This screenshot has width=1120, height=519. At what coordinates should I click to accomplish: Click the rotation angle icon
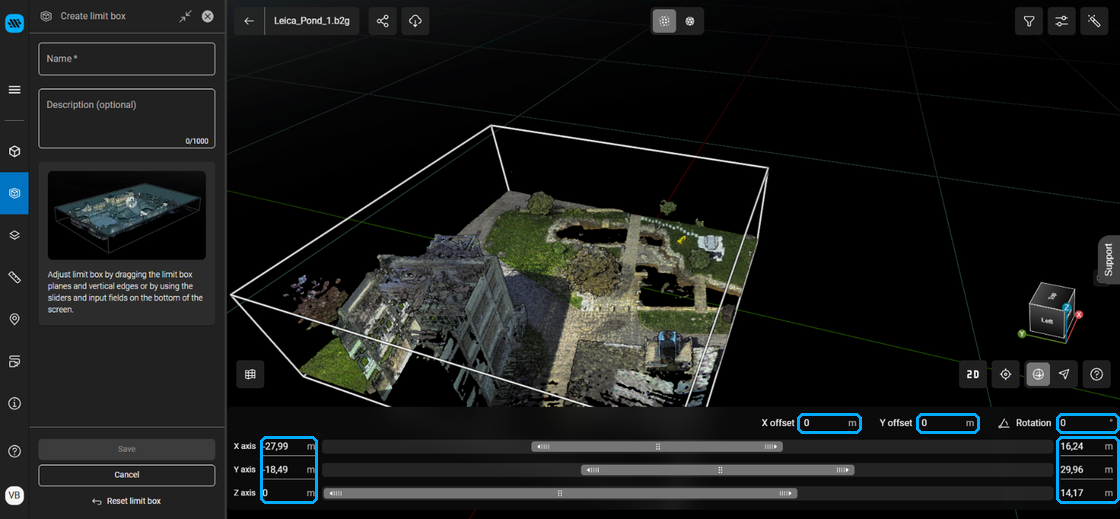[x=1004, y=423]
